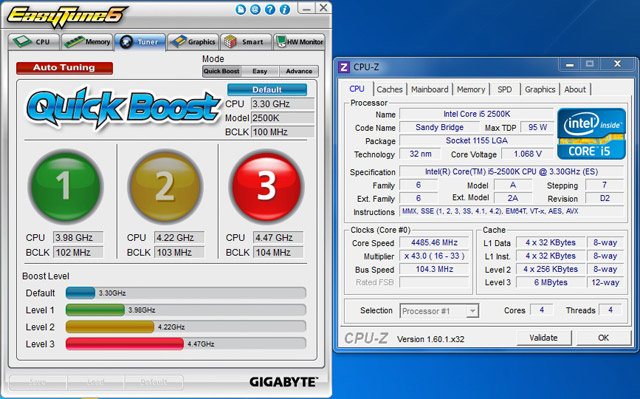Select the CPU tab in CPU-Z
Image resolution: width=640 pixels, height=399 pixels.
pos(357,89)
